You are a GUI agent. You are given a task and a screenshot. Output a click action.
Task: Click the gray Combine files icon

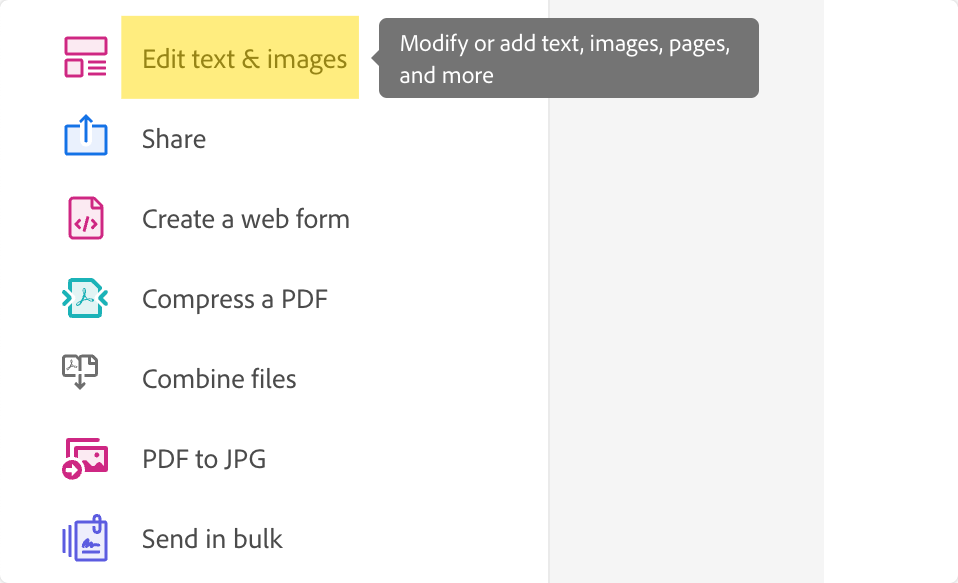(x=80, y=371)
